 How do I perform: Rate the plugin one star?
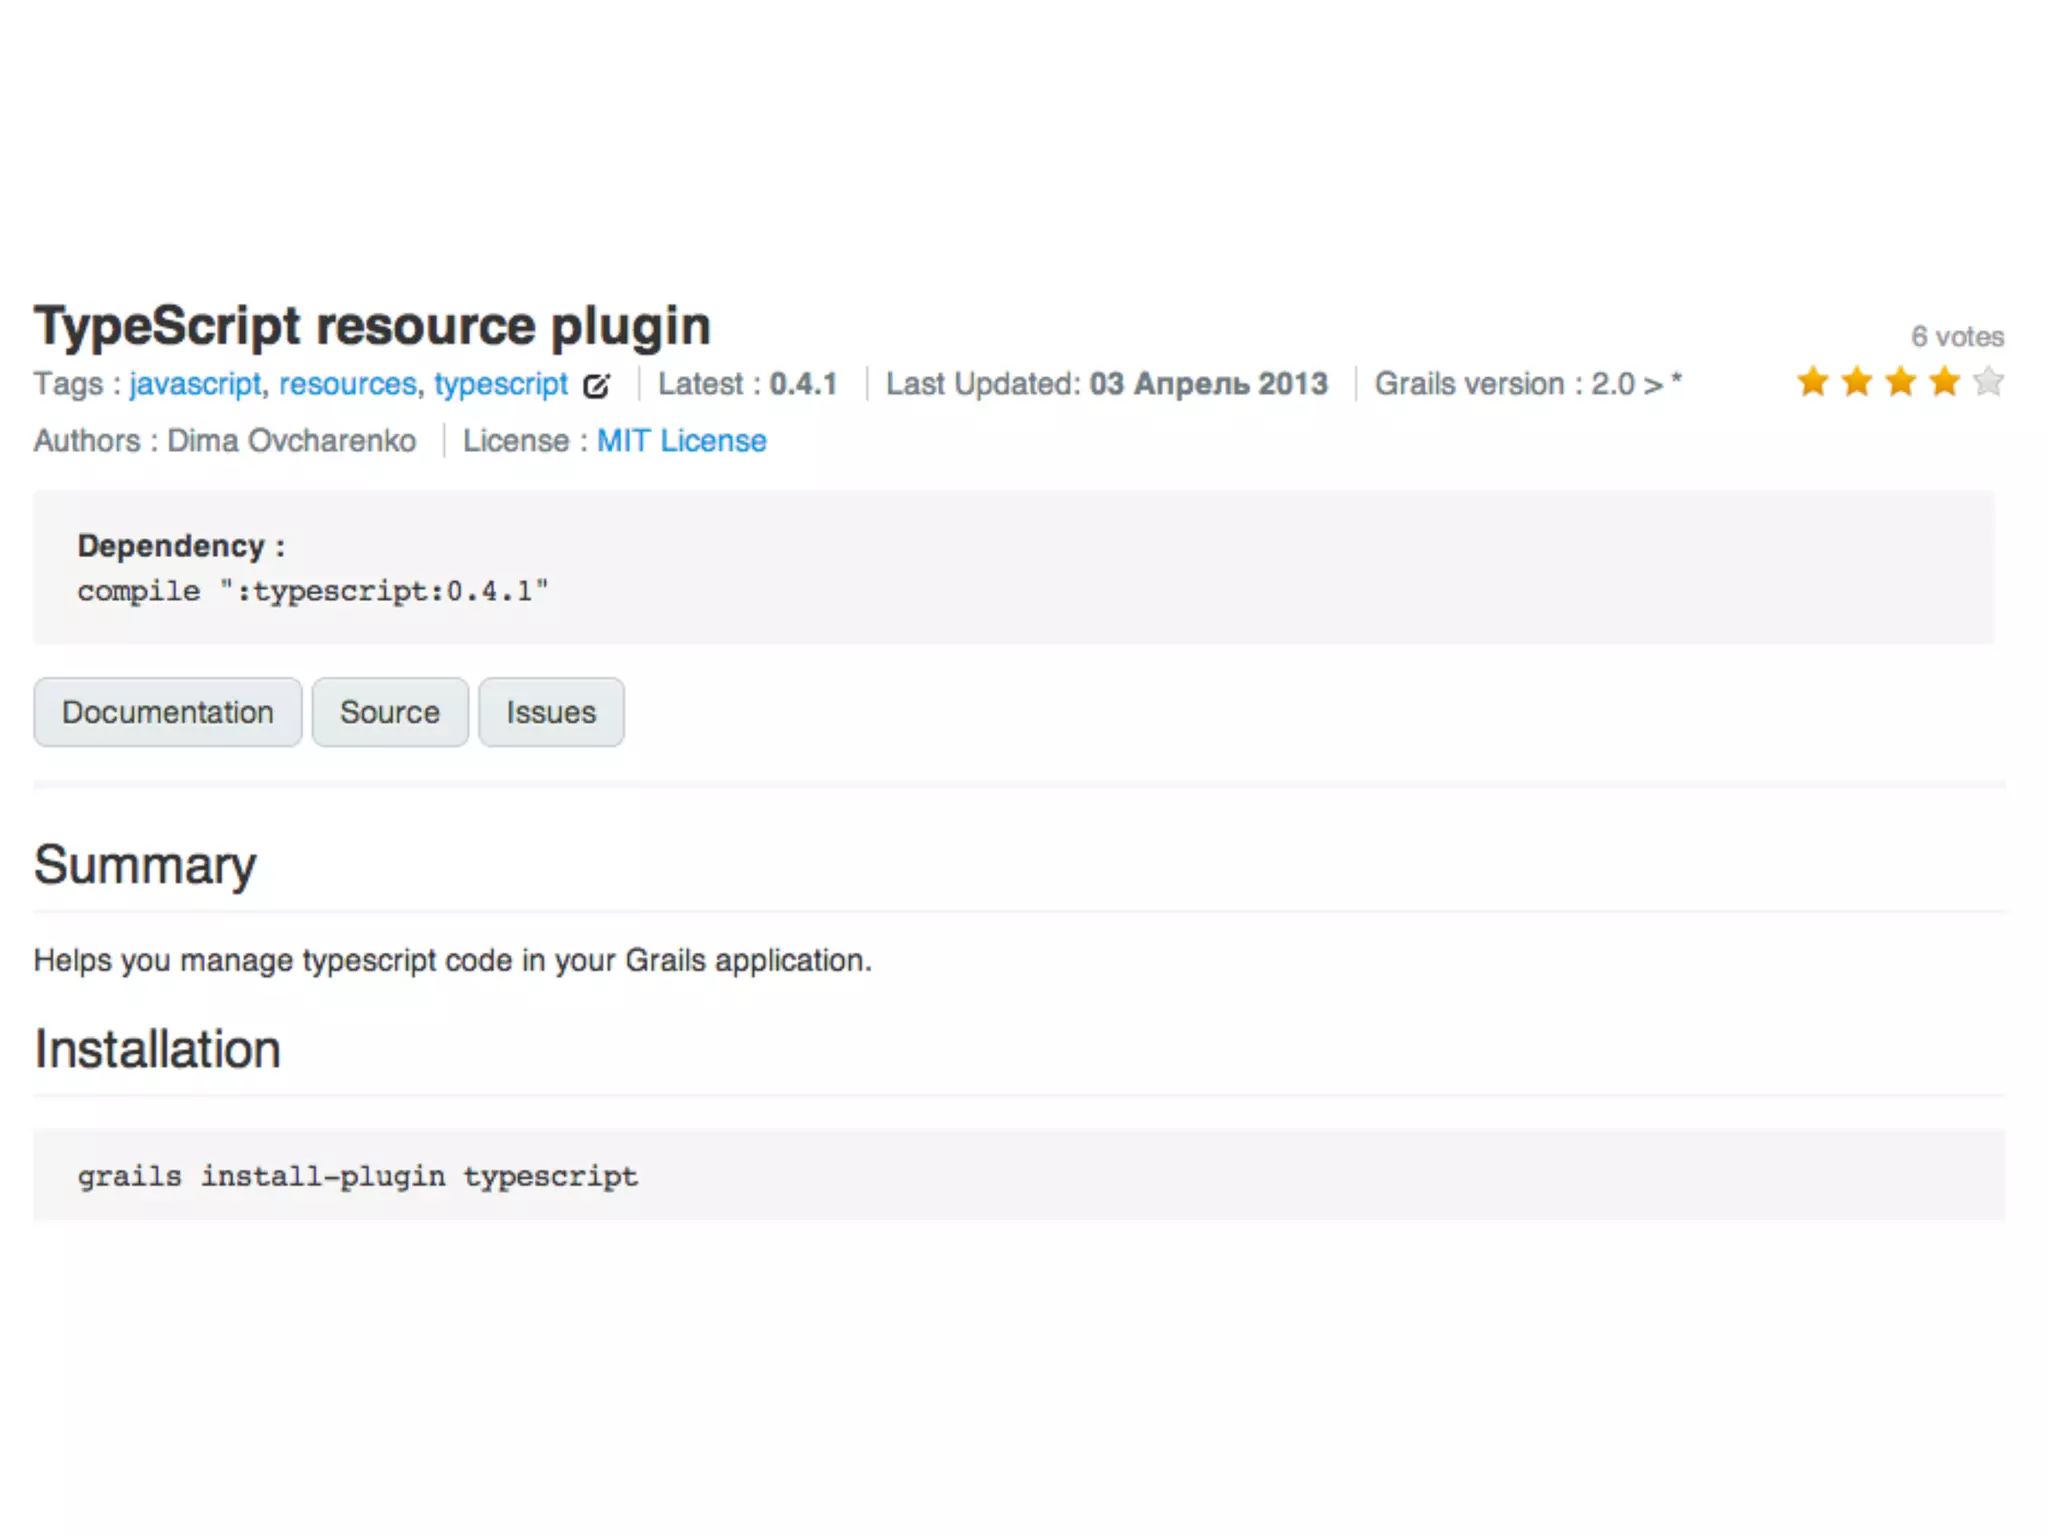click(1812, 382)
